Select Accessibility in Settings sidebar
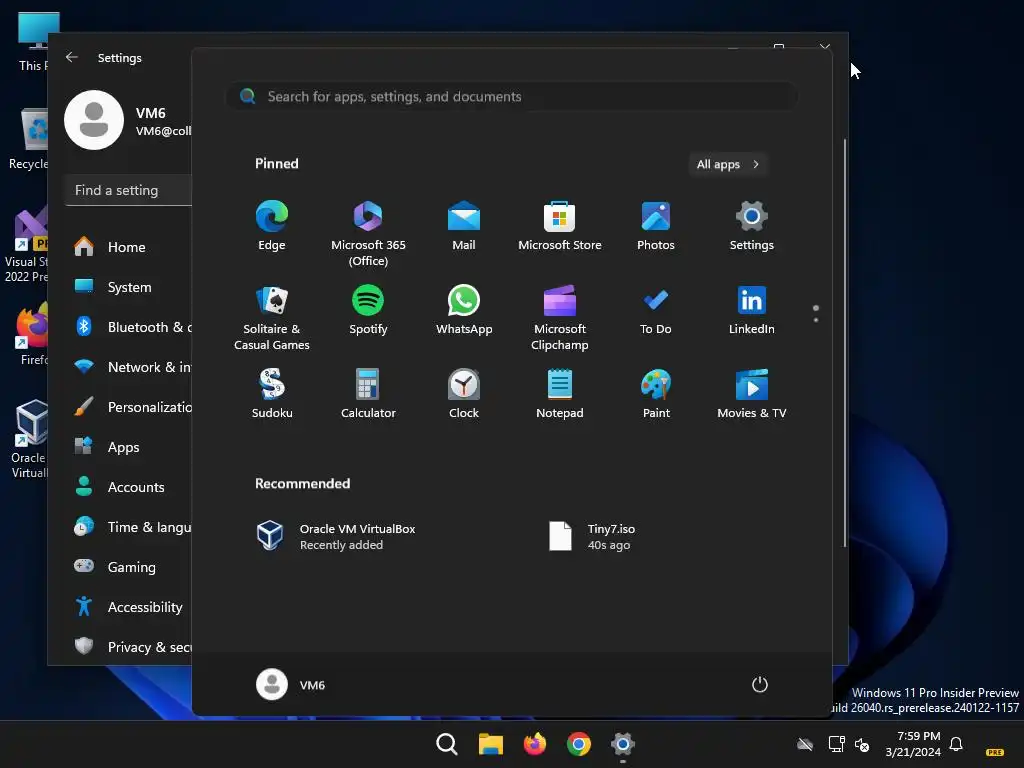The width and height of the screenshot is (1024, 768). pyautogui.click(x=129, y=607)
